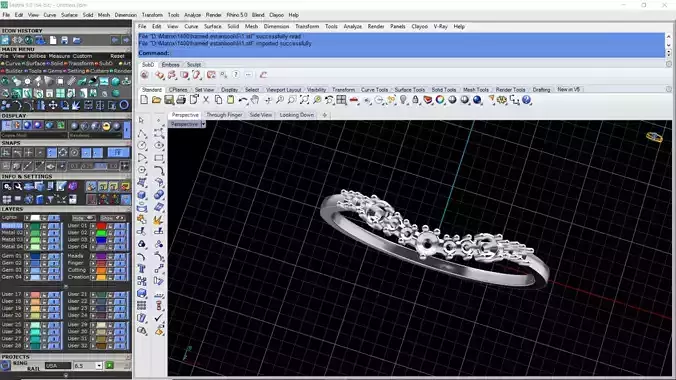This screenshot has width=676, height=380.
Task: Click the red color swatch of User 01
Action: point(101,226)
